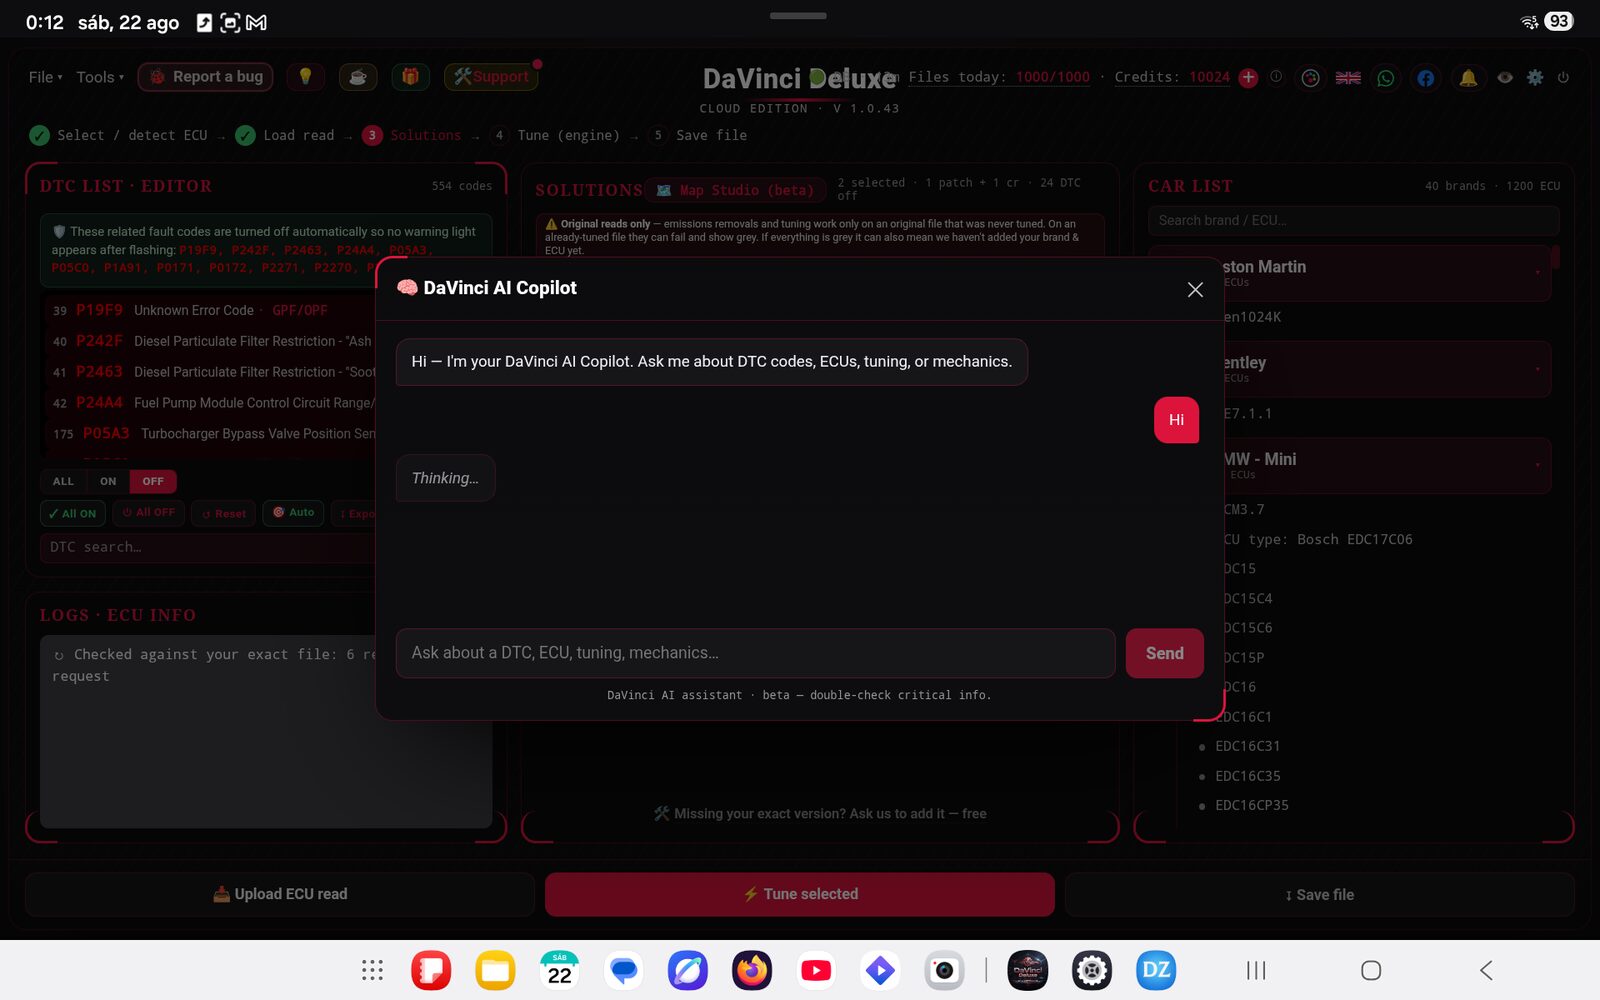Change language with UK flag icon

(1348, 78)
